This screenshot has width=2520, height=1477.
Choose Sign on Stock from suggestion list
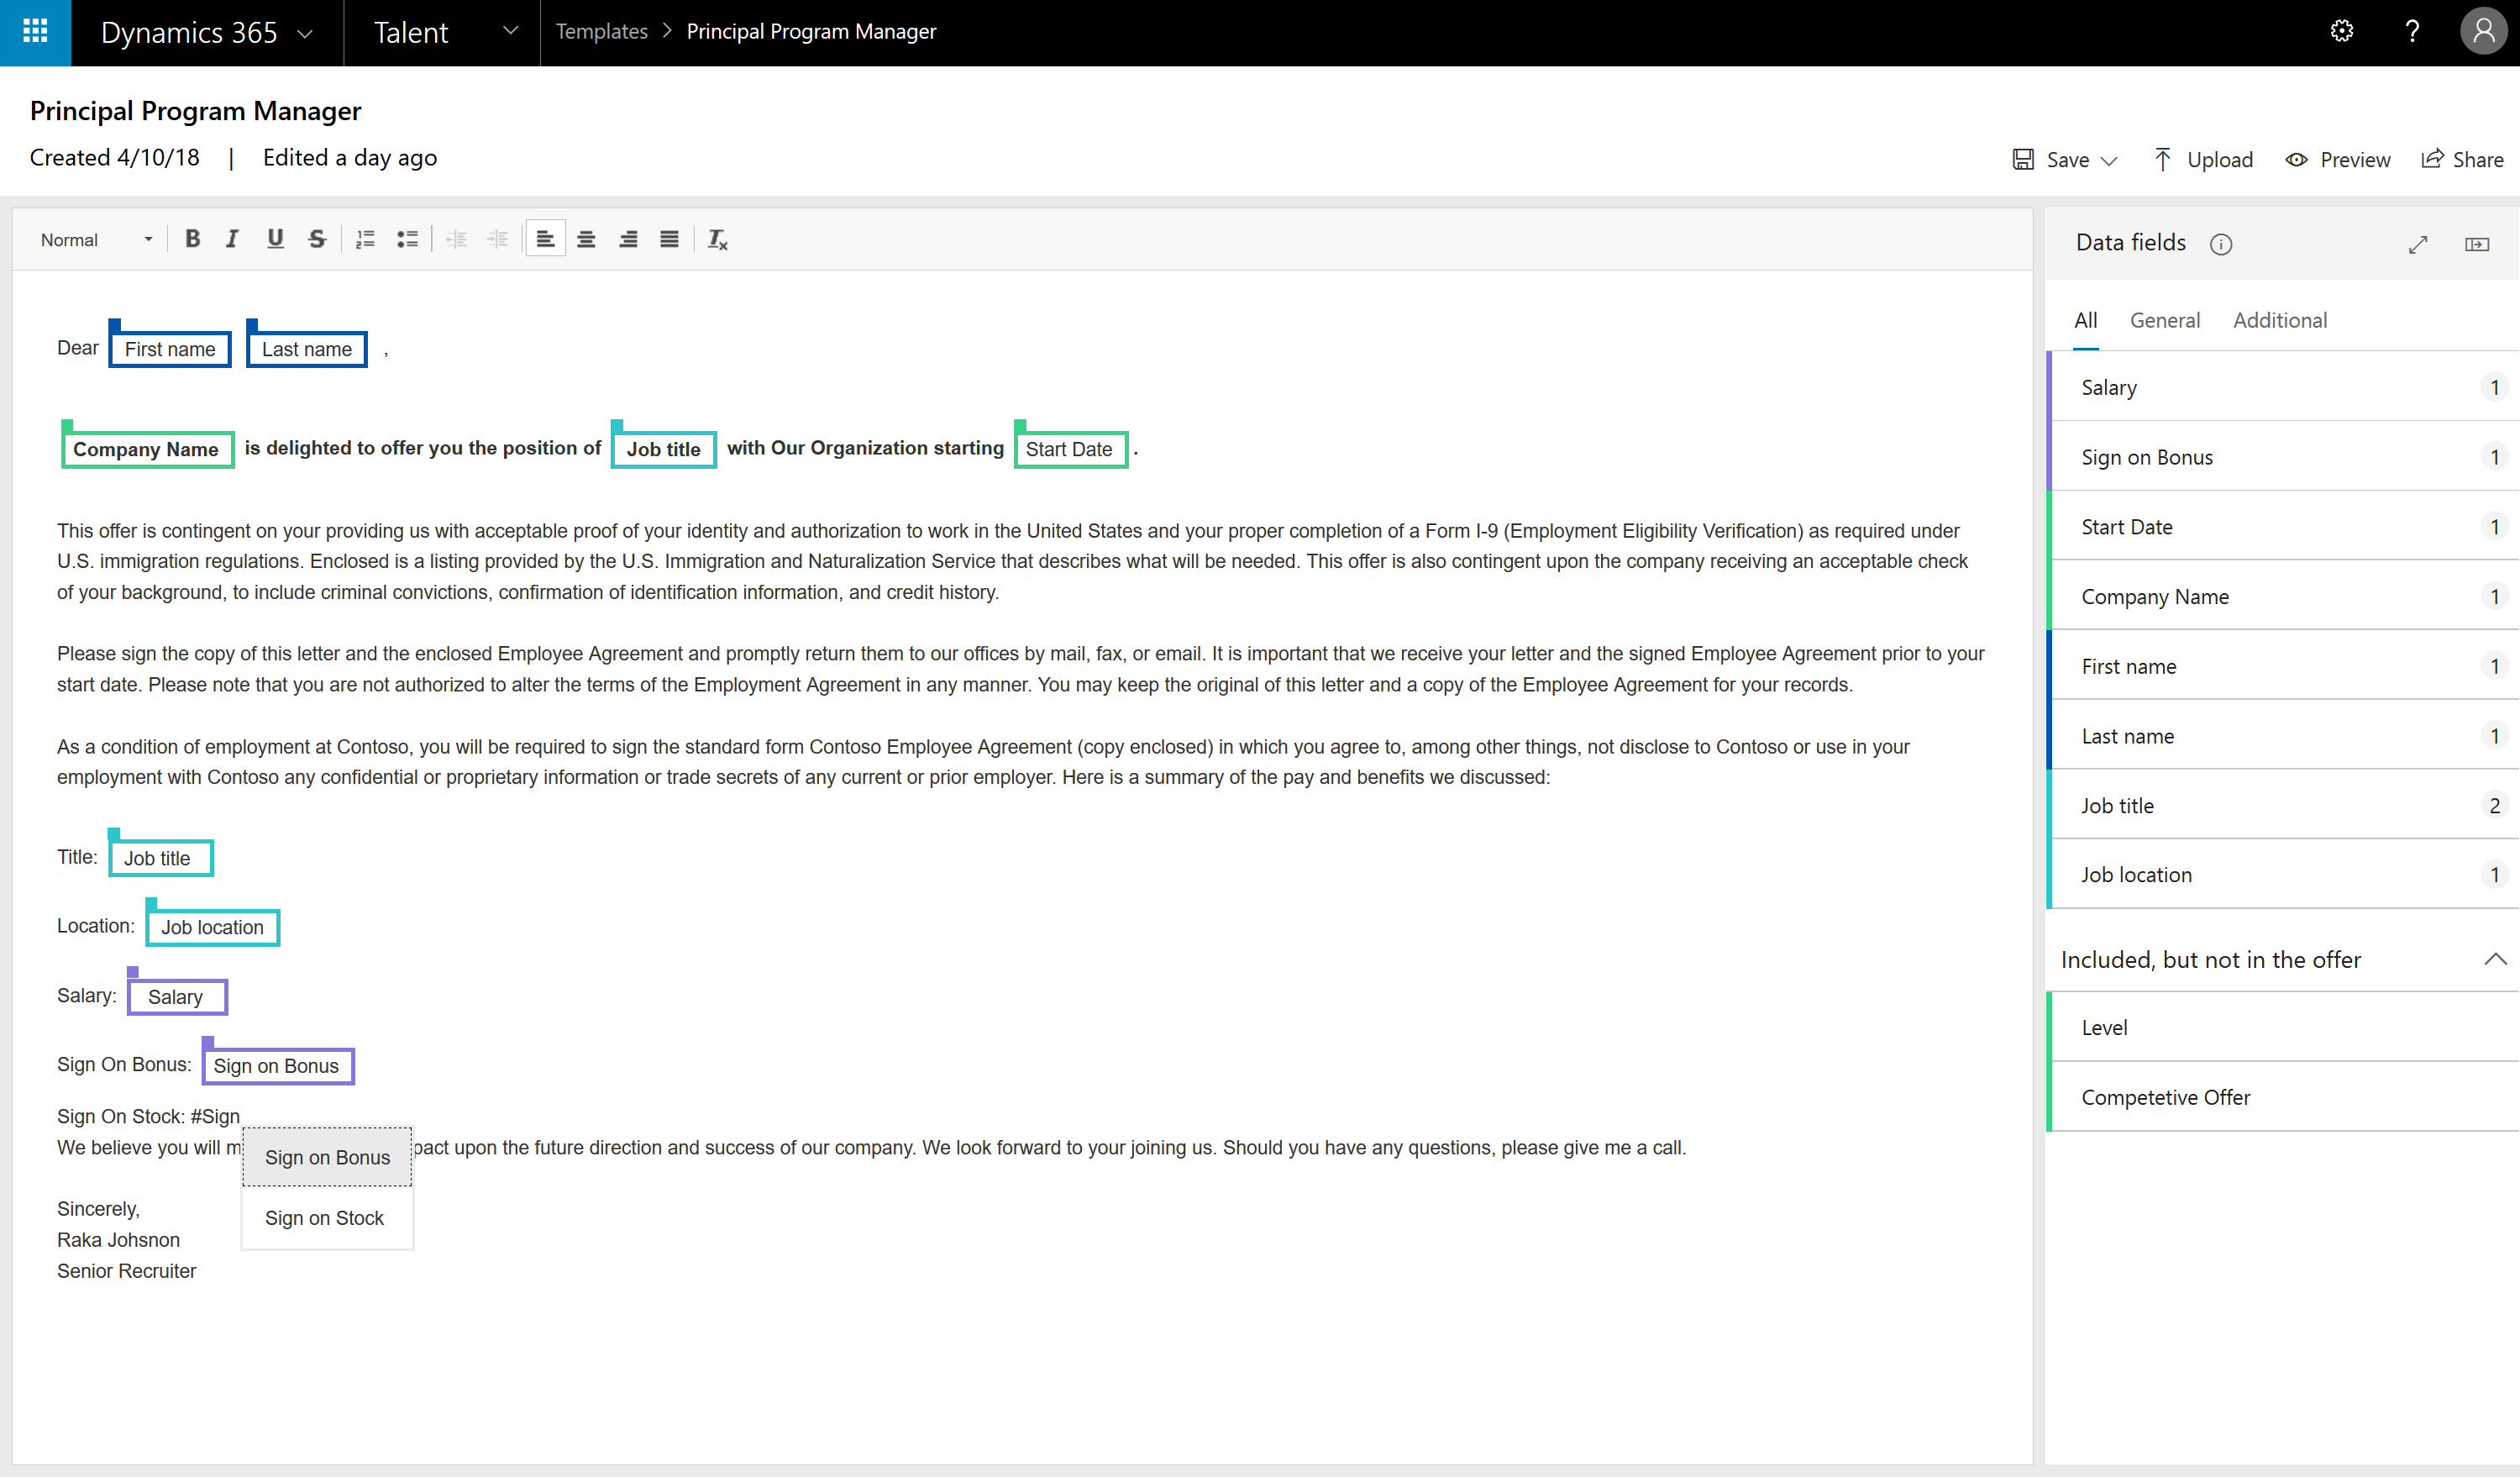coord(324,1218)
